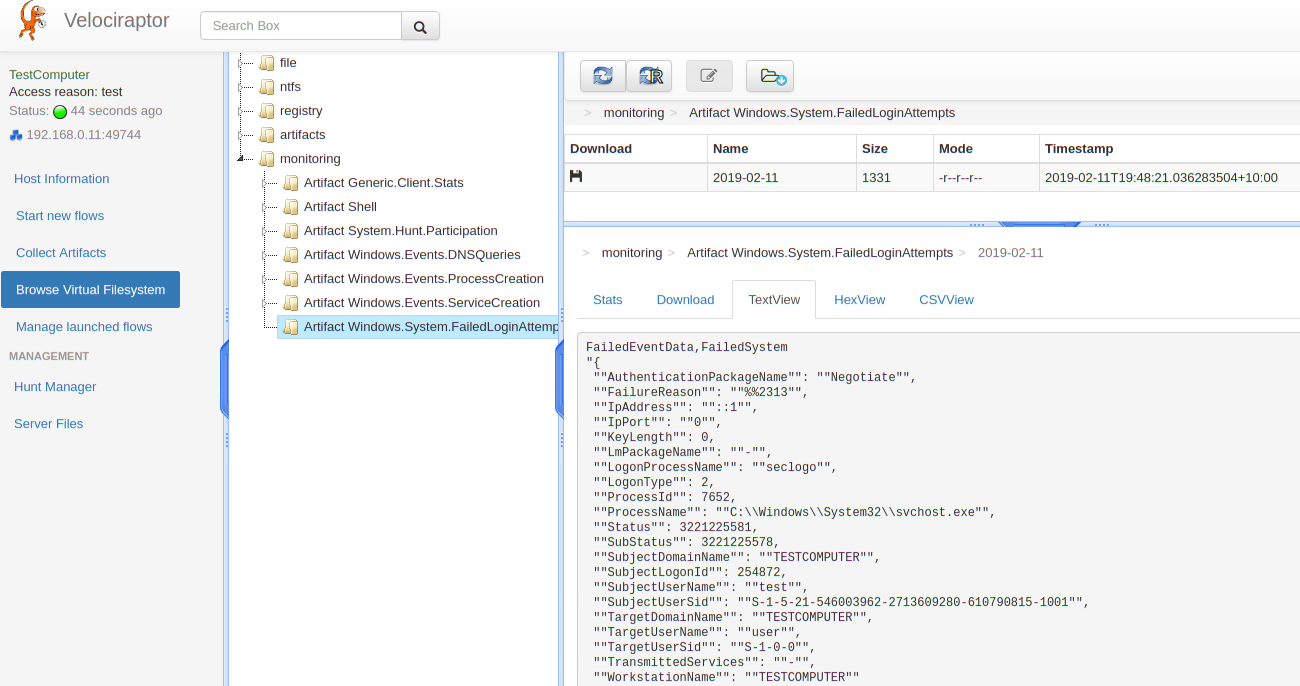Expand the artifacts folder in tree

242,135
